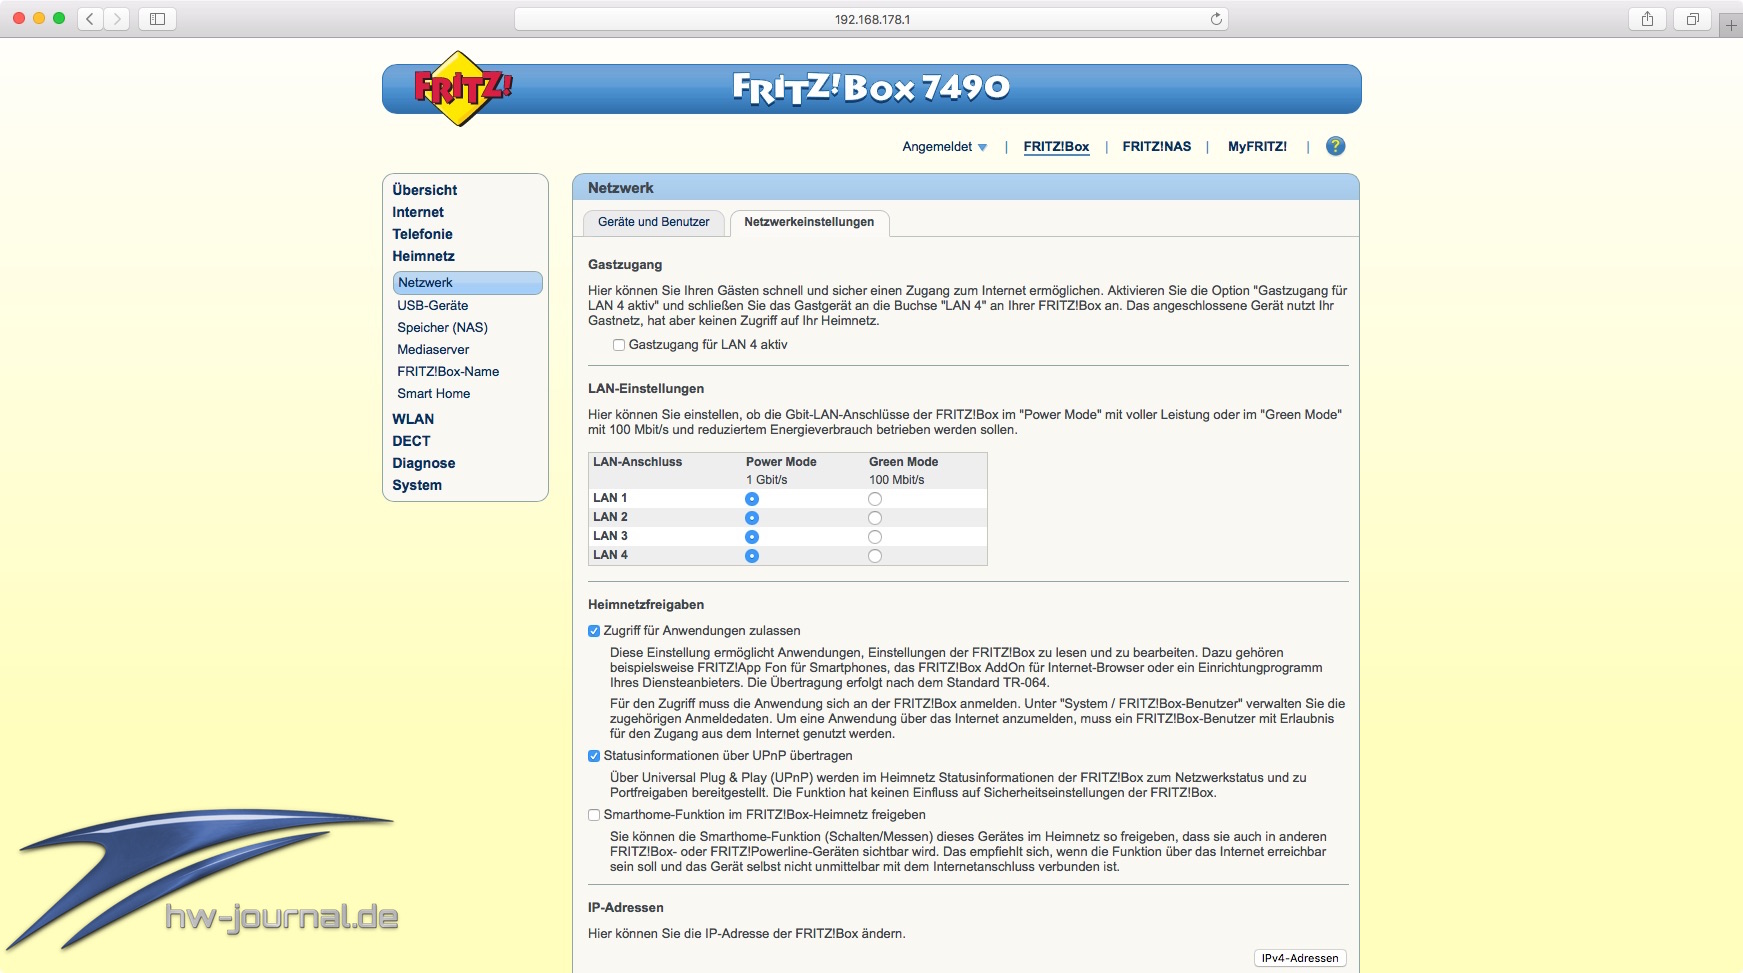Click the FRITZ!Box top navigation link

[1056, 147]
